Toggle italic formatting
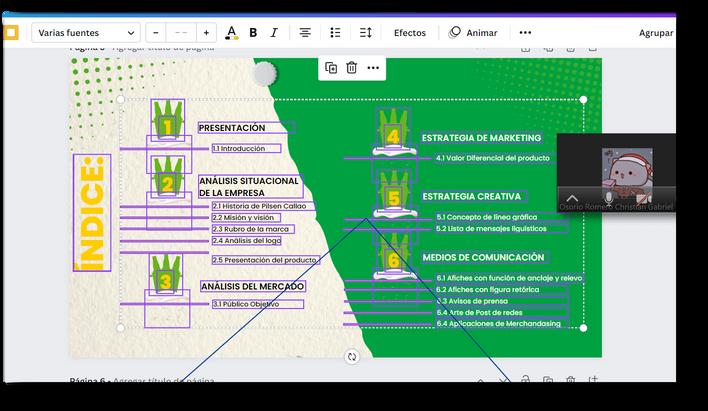Viewport: 708px width, 411px height. [x=274, y=33]
